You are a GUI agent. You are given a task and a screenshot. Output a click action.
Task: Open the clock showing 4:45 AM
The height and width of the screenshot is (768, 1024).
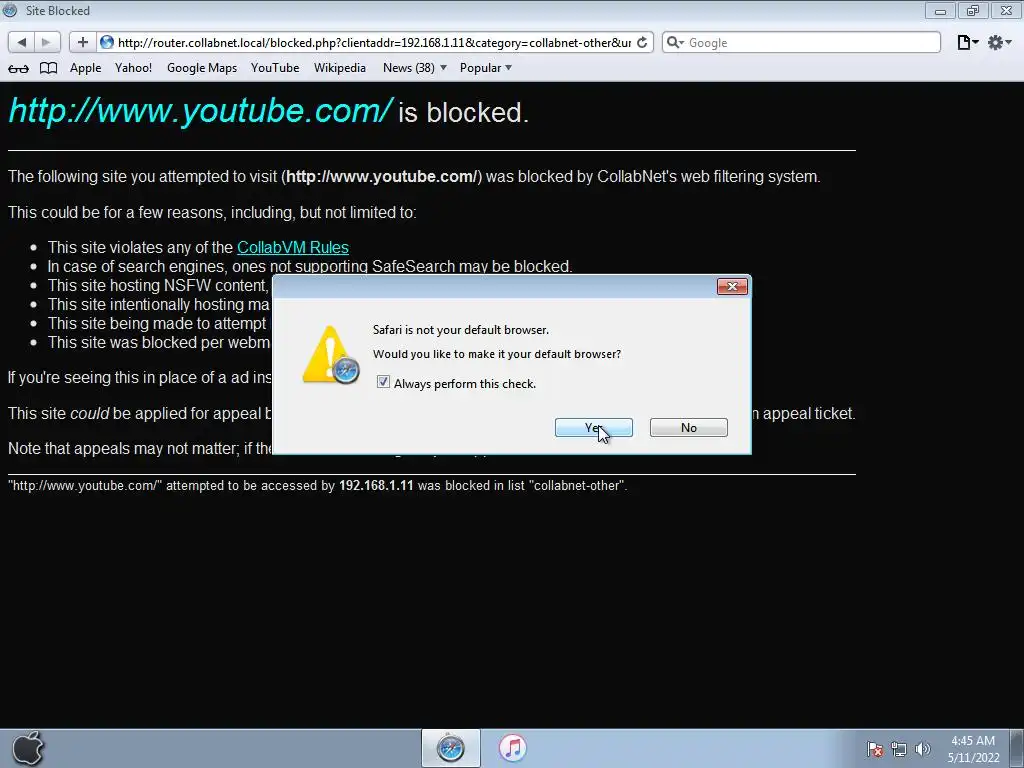[x=973, y=749]
